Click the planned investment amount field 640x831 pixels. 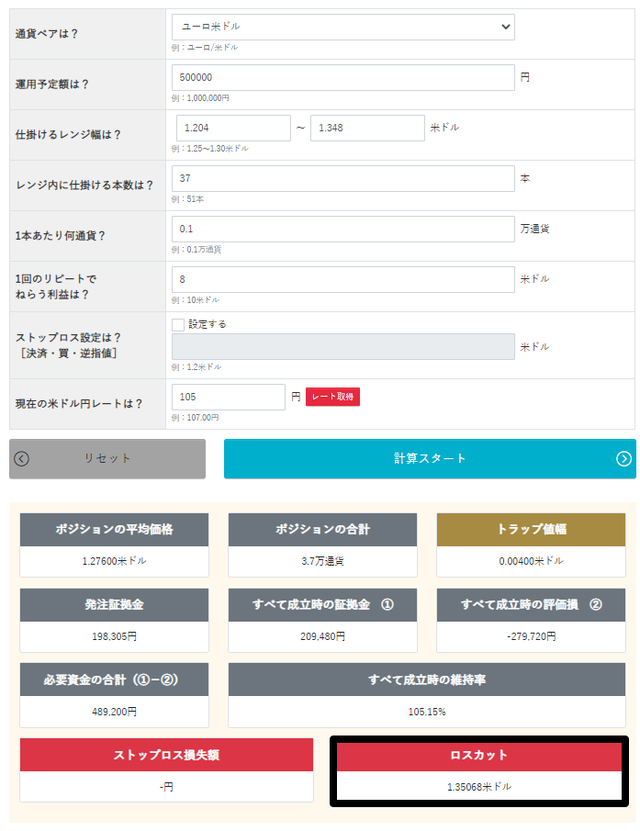(343, 77)
